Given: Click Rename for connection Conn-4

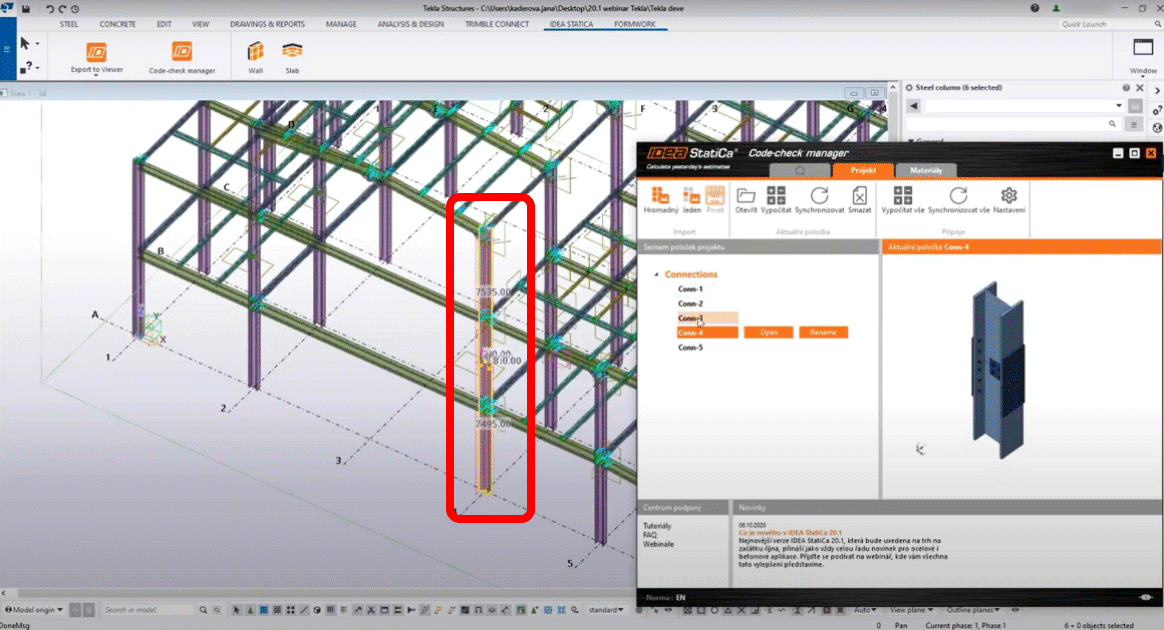Looking at the screenshot, I should click(x=824, y=331).
